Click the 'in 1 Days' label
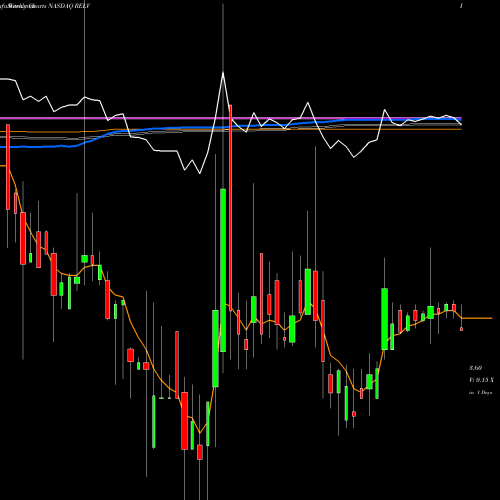The height and width of the screenshot is (500, 500). tap(480, 393)
